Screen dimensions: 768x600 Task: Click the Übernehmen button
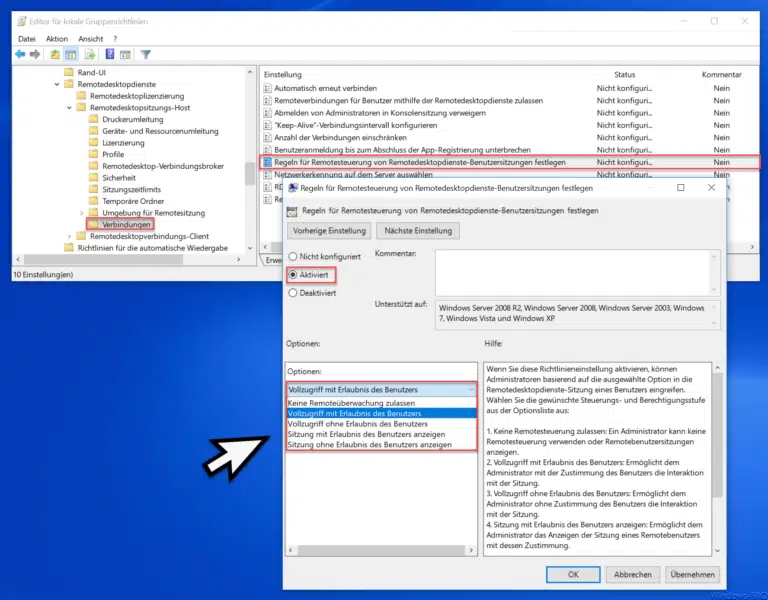pos(691,575)
